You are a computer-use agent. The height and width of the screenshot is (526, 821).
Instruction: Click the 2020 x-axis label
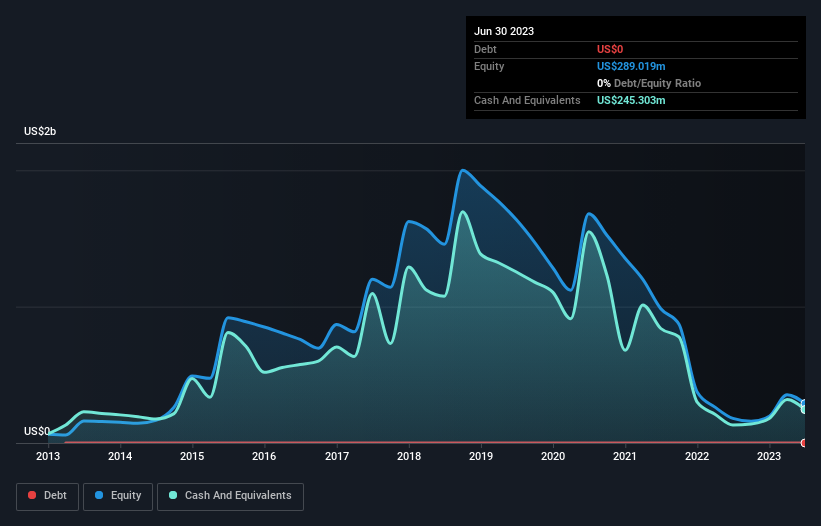pyautogui.click(x=553, y=456)
